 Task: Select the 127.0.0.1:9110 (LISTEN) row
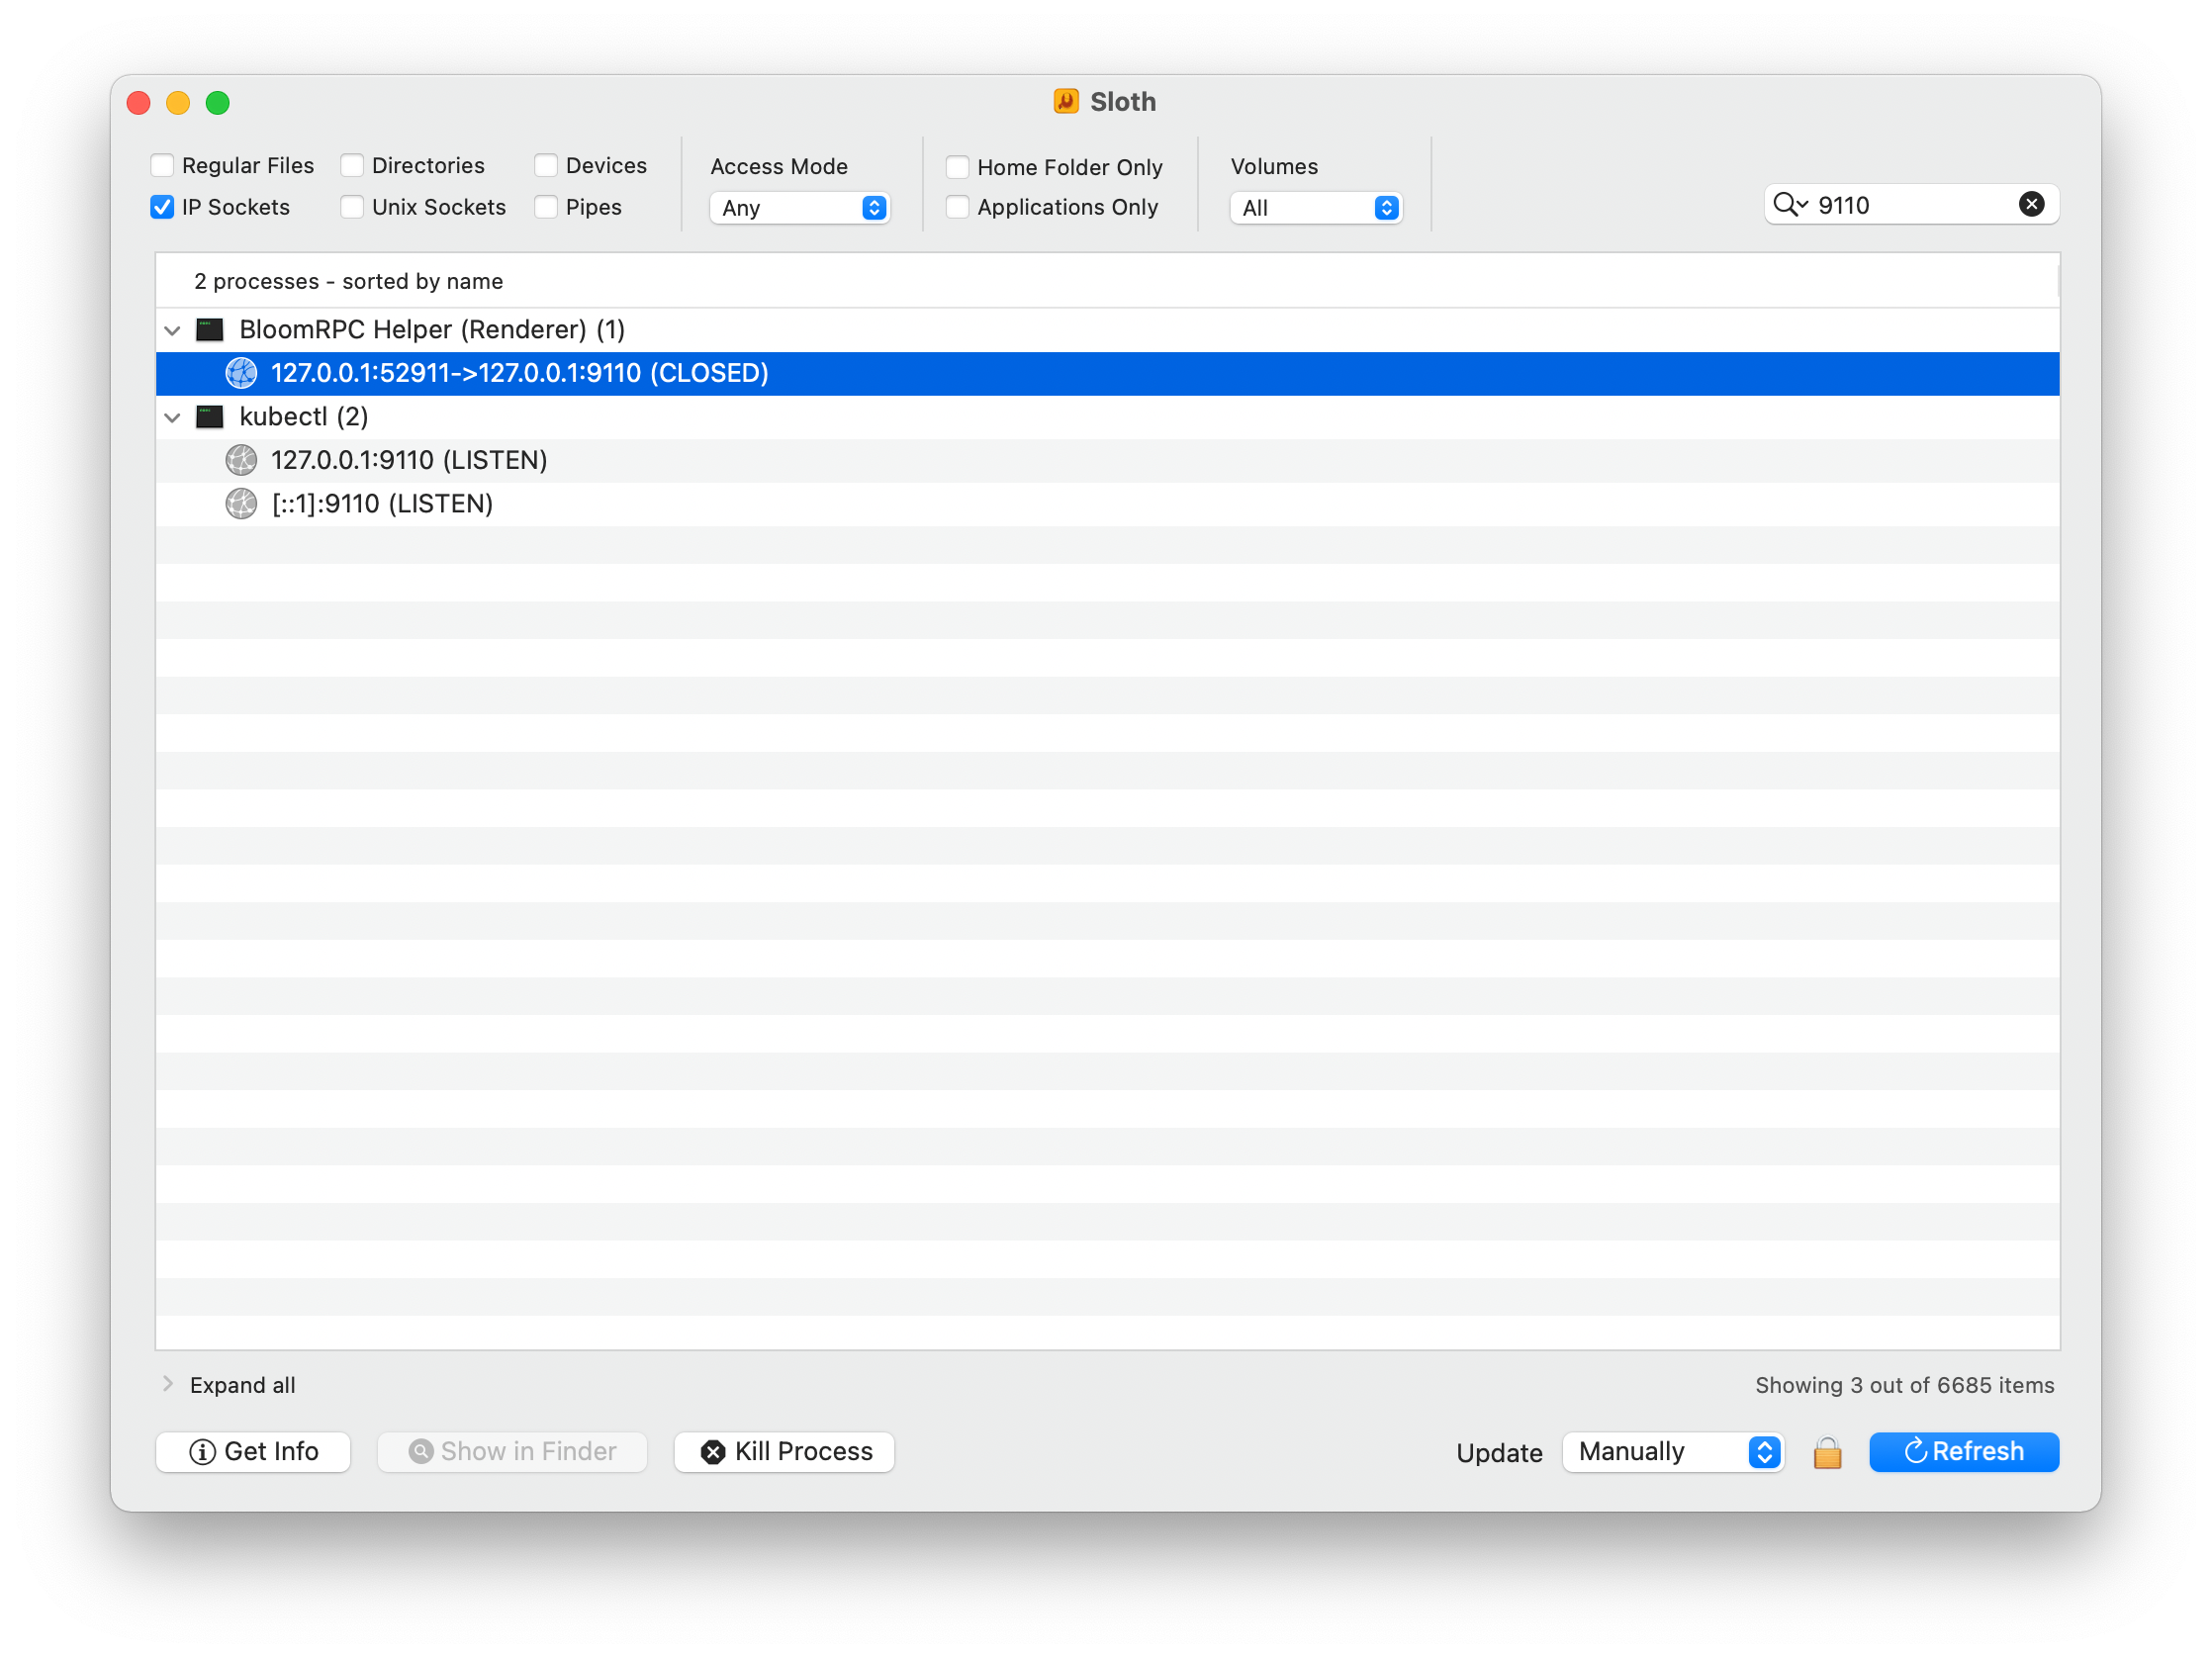click(1108, 460)
